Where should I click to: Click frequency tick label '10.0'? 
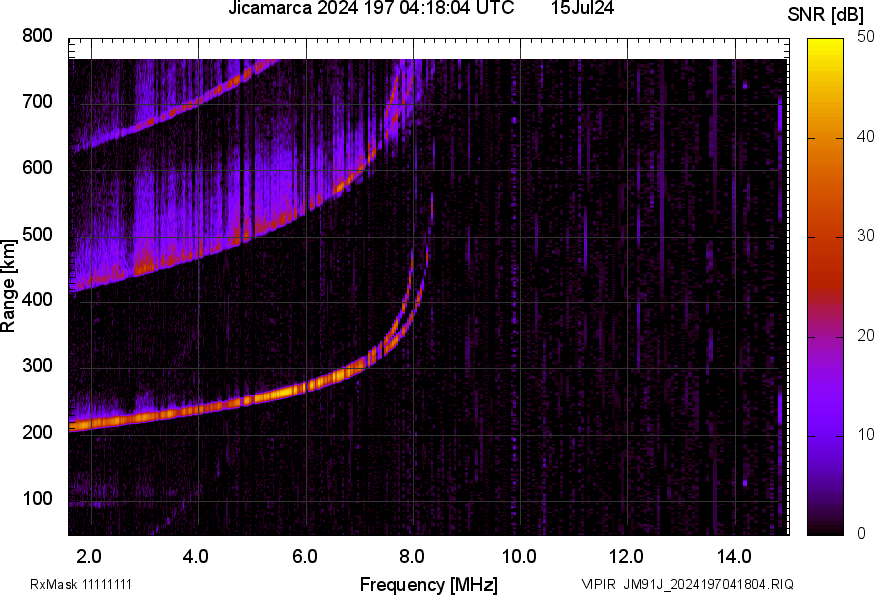click(519, 557)
